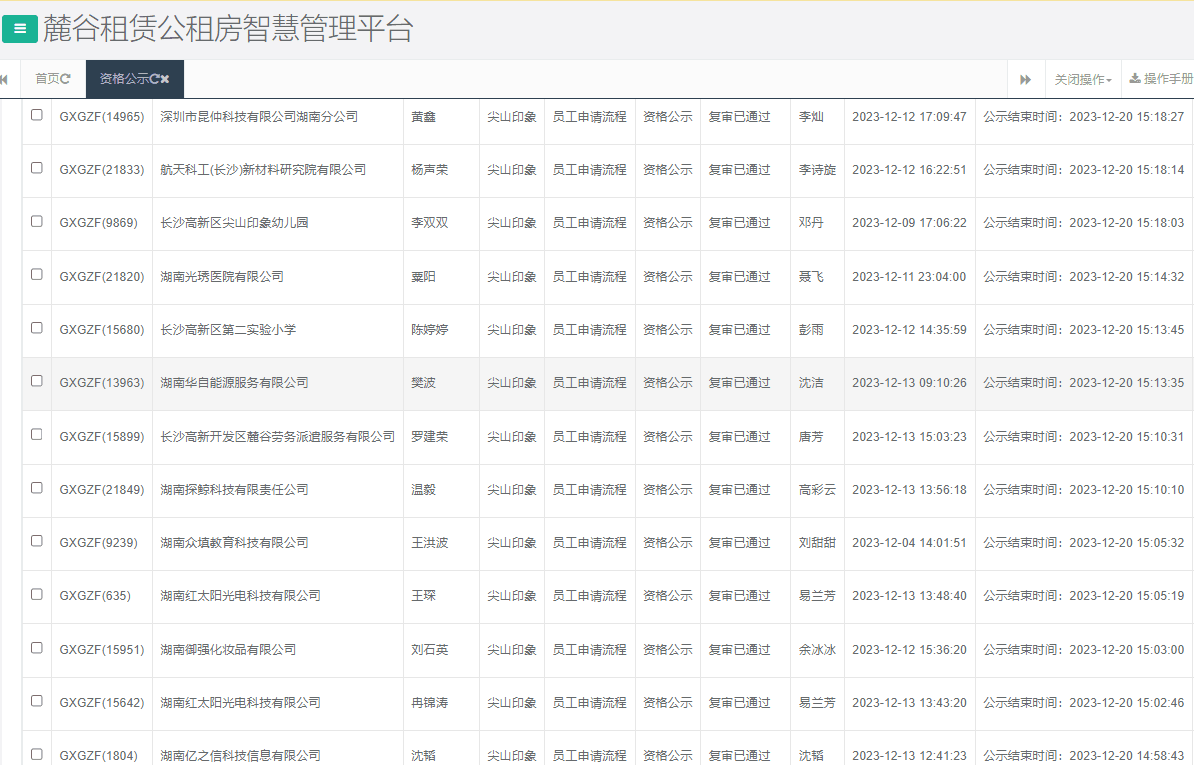Click 复审已通过 status in the GXGZF(9239) row
Image resolution: width=1194 pixels, height=765 pixels.
(x=739, y=543)
